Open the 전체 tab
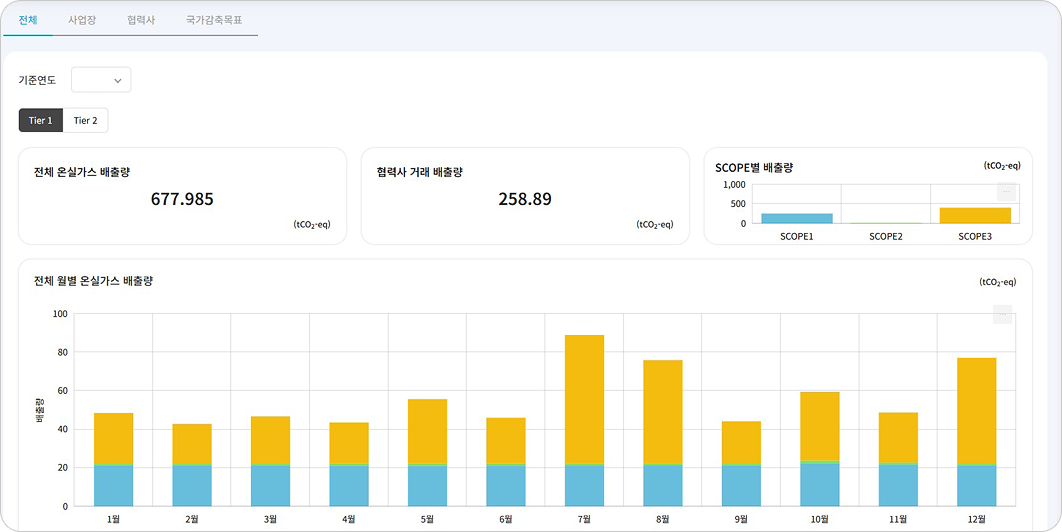1062x532 pixels. (28, 20)
